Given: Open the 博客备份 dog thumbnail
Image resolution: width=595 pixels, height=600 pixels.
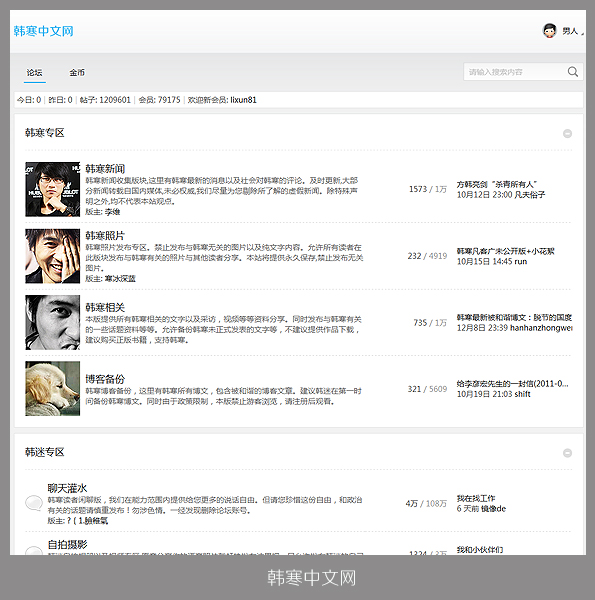Looking at the screenshot, I should (x=52, y=388).
